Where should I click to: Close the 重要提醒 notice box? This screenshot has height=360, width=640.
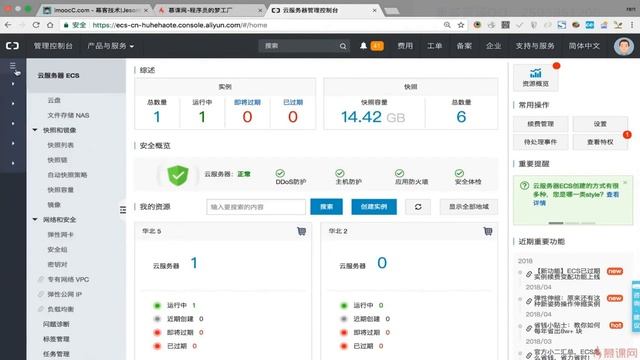click(x=625, y=182)
